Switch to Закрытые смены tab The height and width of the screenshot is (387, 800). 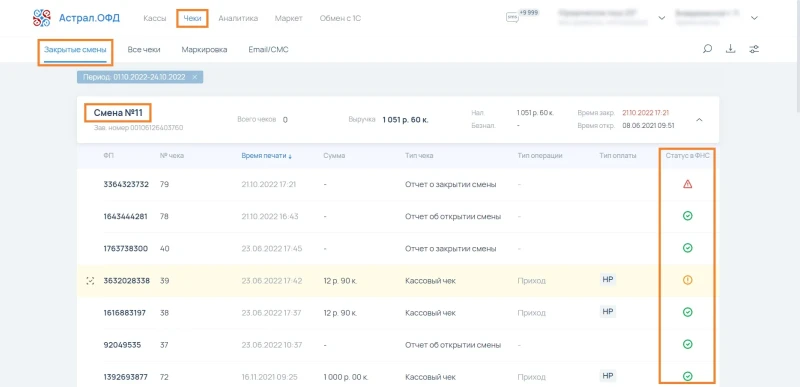[75, 50]
